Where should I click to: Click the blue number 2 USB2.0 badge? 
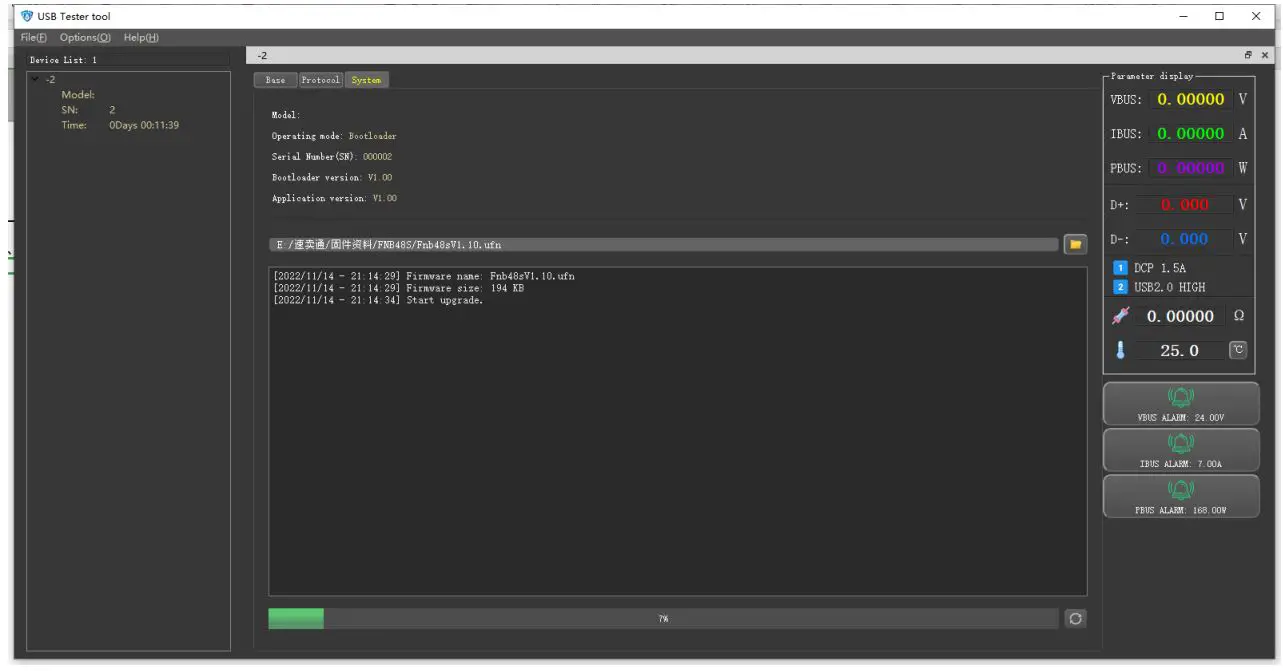tap(1121, 287)
